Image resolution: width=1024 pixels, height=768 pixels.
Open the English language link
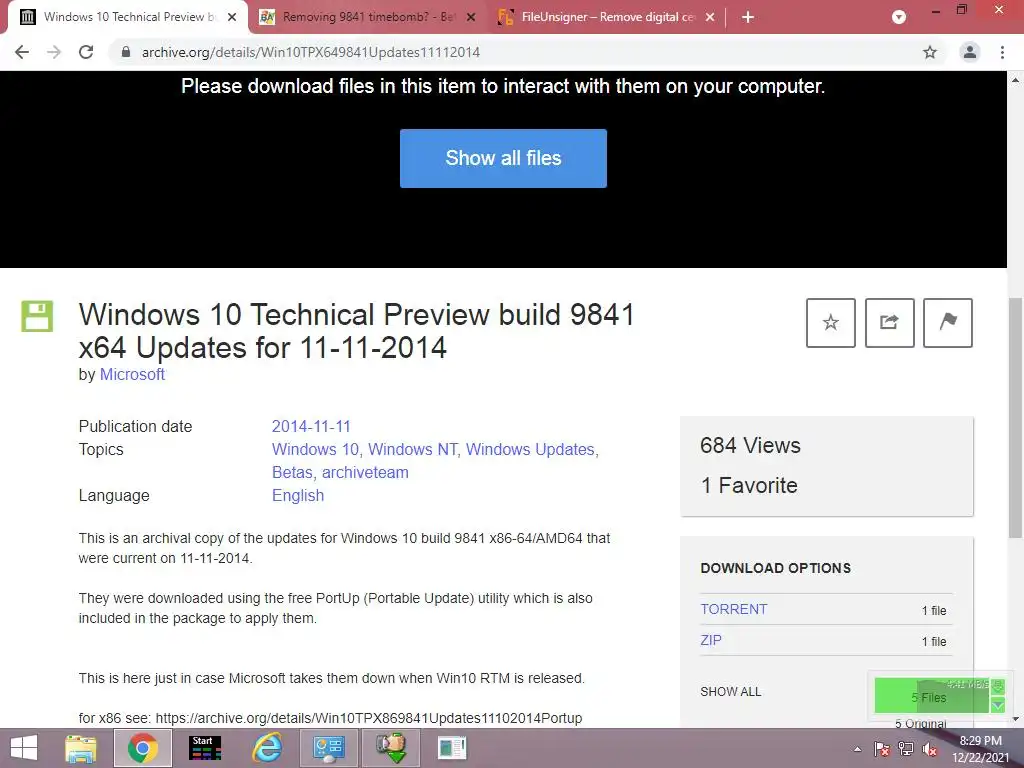click(x=298, y=496)
